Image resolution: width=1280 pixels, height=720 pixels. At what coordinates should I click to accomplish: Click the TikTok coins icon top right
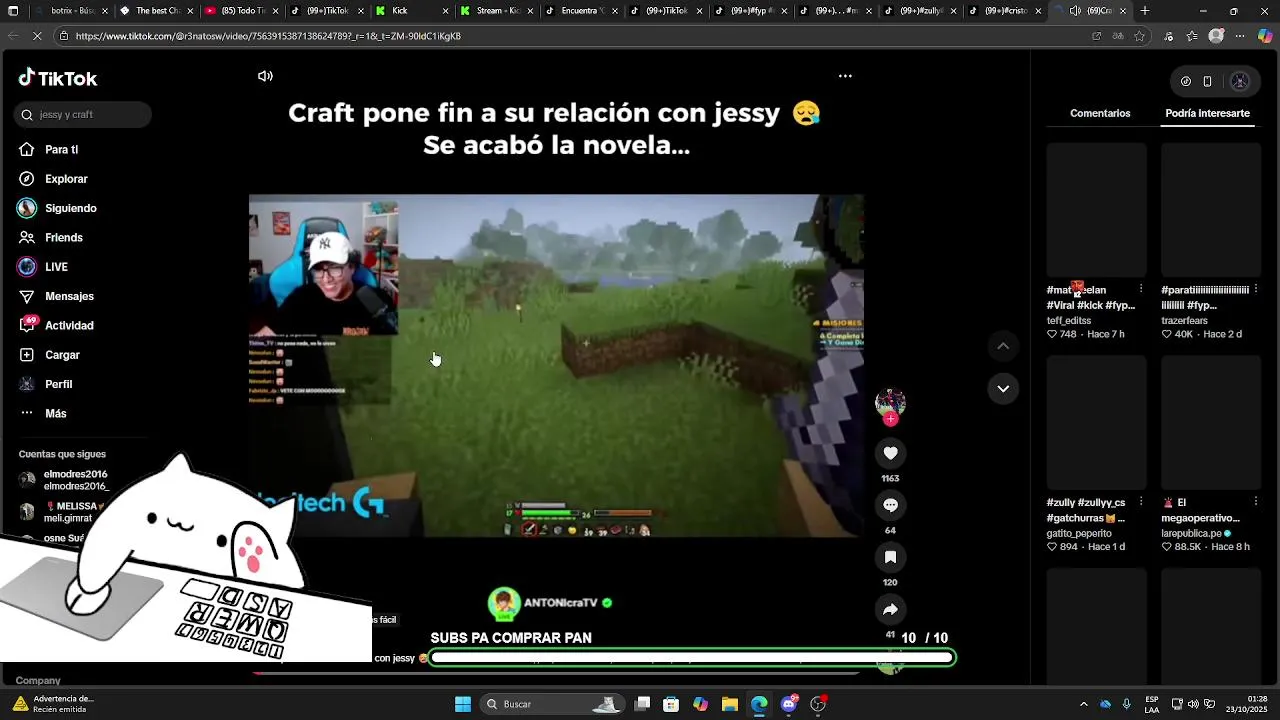(1186, 81)
